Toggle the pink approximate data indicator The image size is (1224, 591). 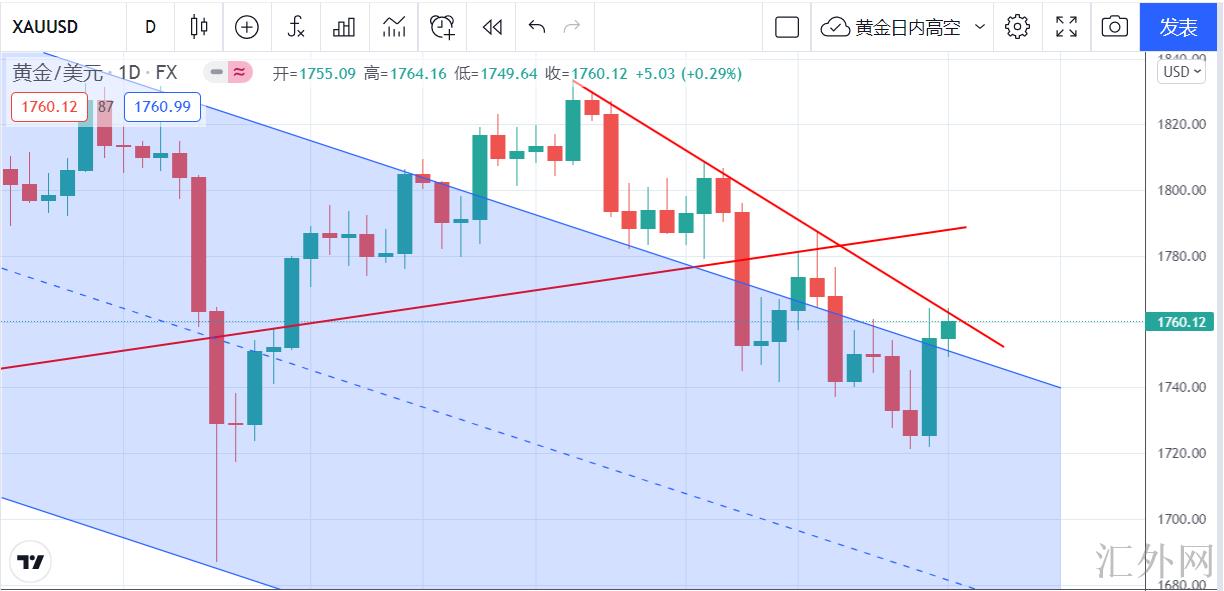click(x=239, y=72)
